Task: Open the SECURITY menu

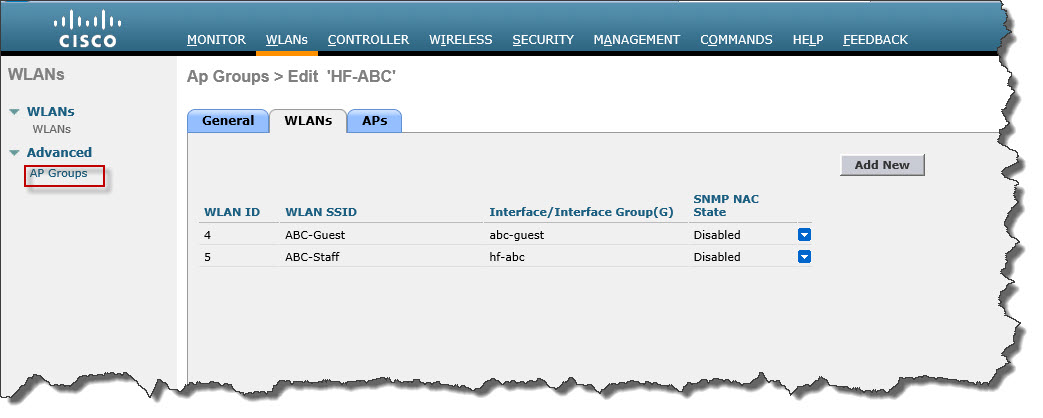Action: 543,40
